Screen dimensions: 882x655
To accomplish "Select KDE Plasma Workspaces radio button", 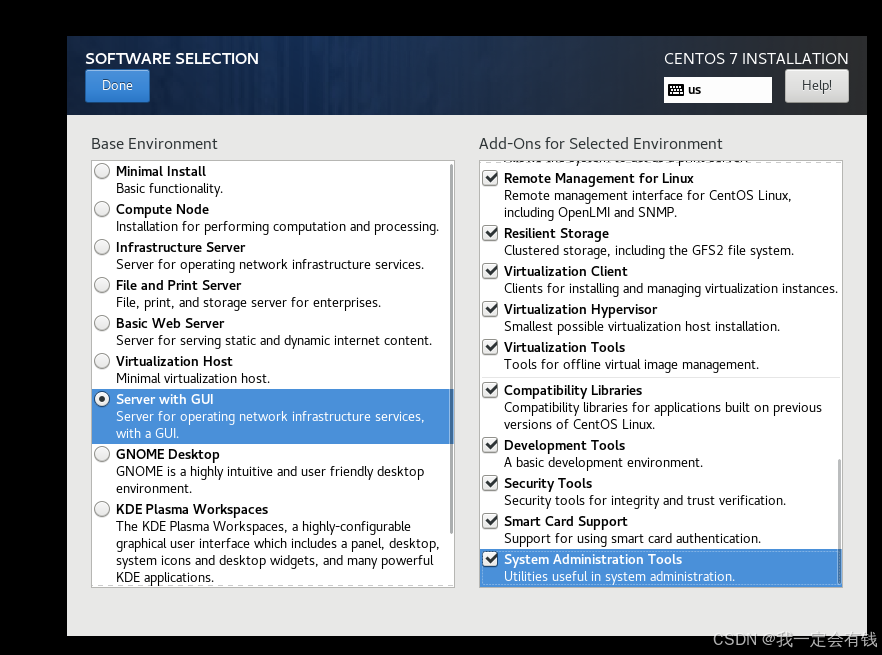I will point(102,509).
